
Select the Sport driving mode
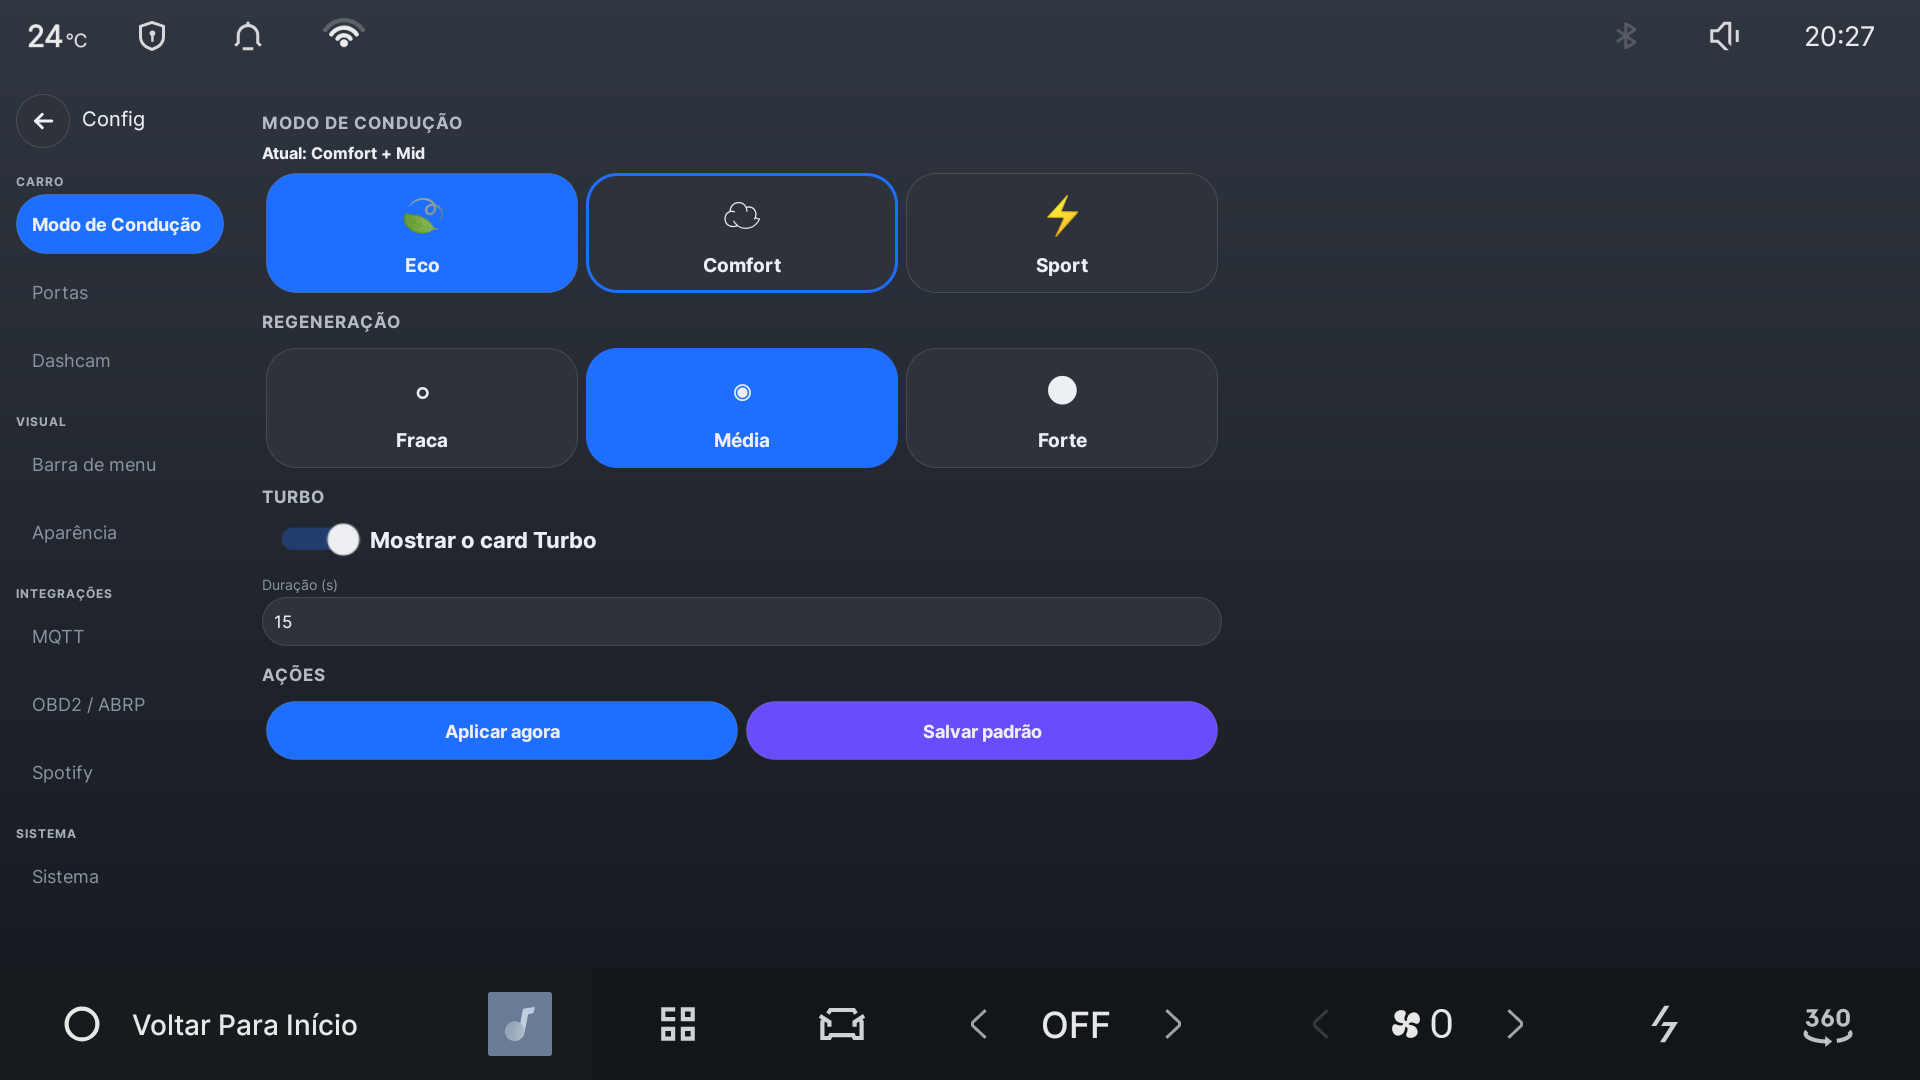tap(1062, 233)
